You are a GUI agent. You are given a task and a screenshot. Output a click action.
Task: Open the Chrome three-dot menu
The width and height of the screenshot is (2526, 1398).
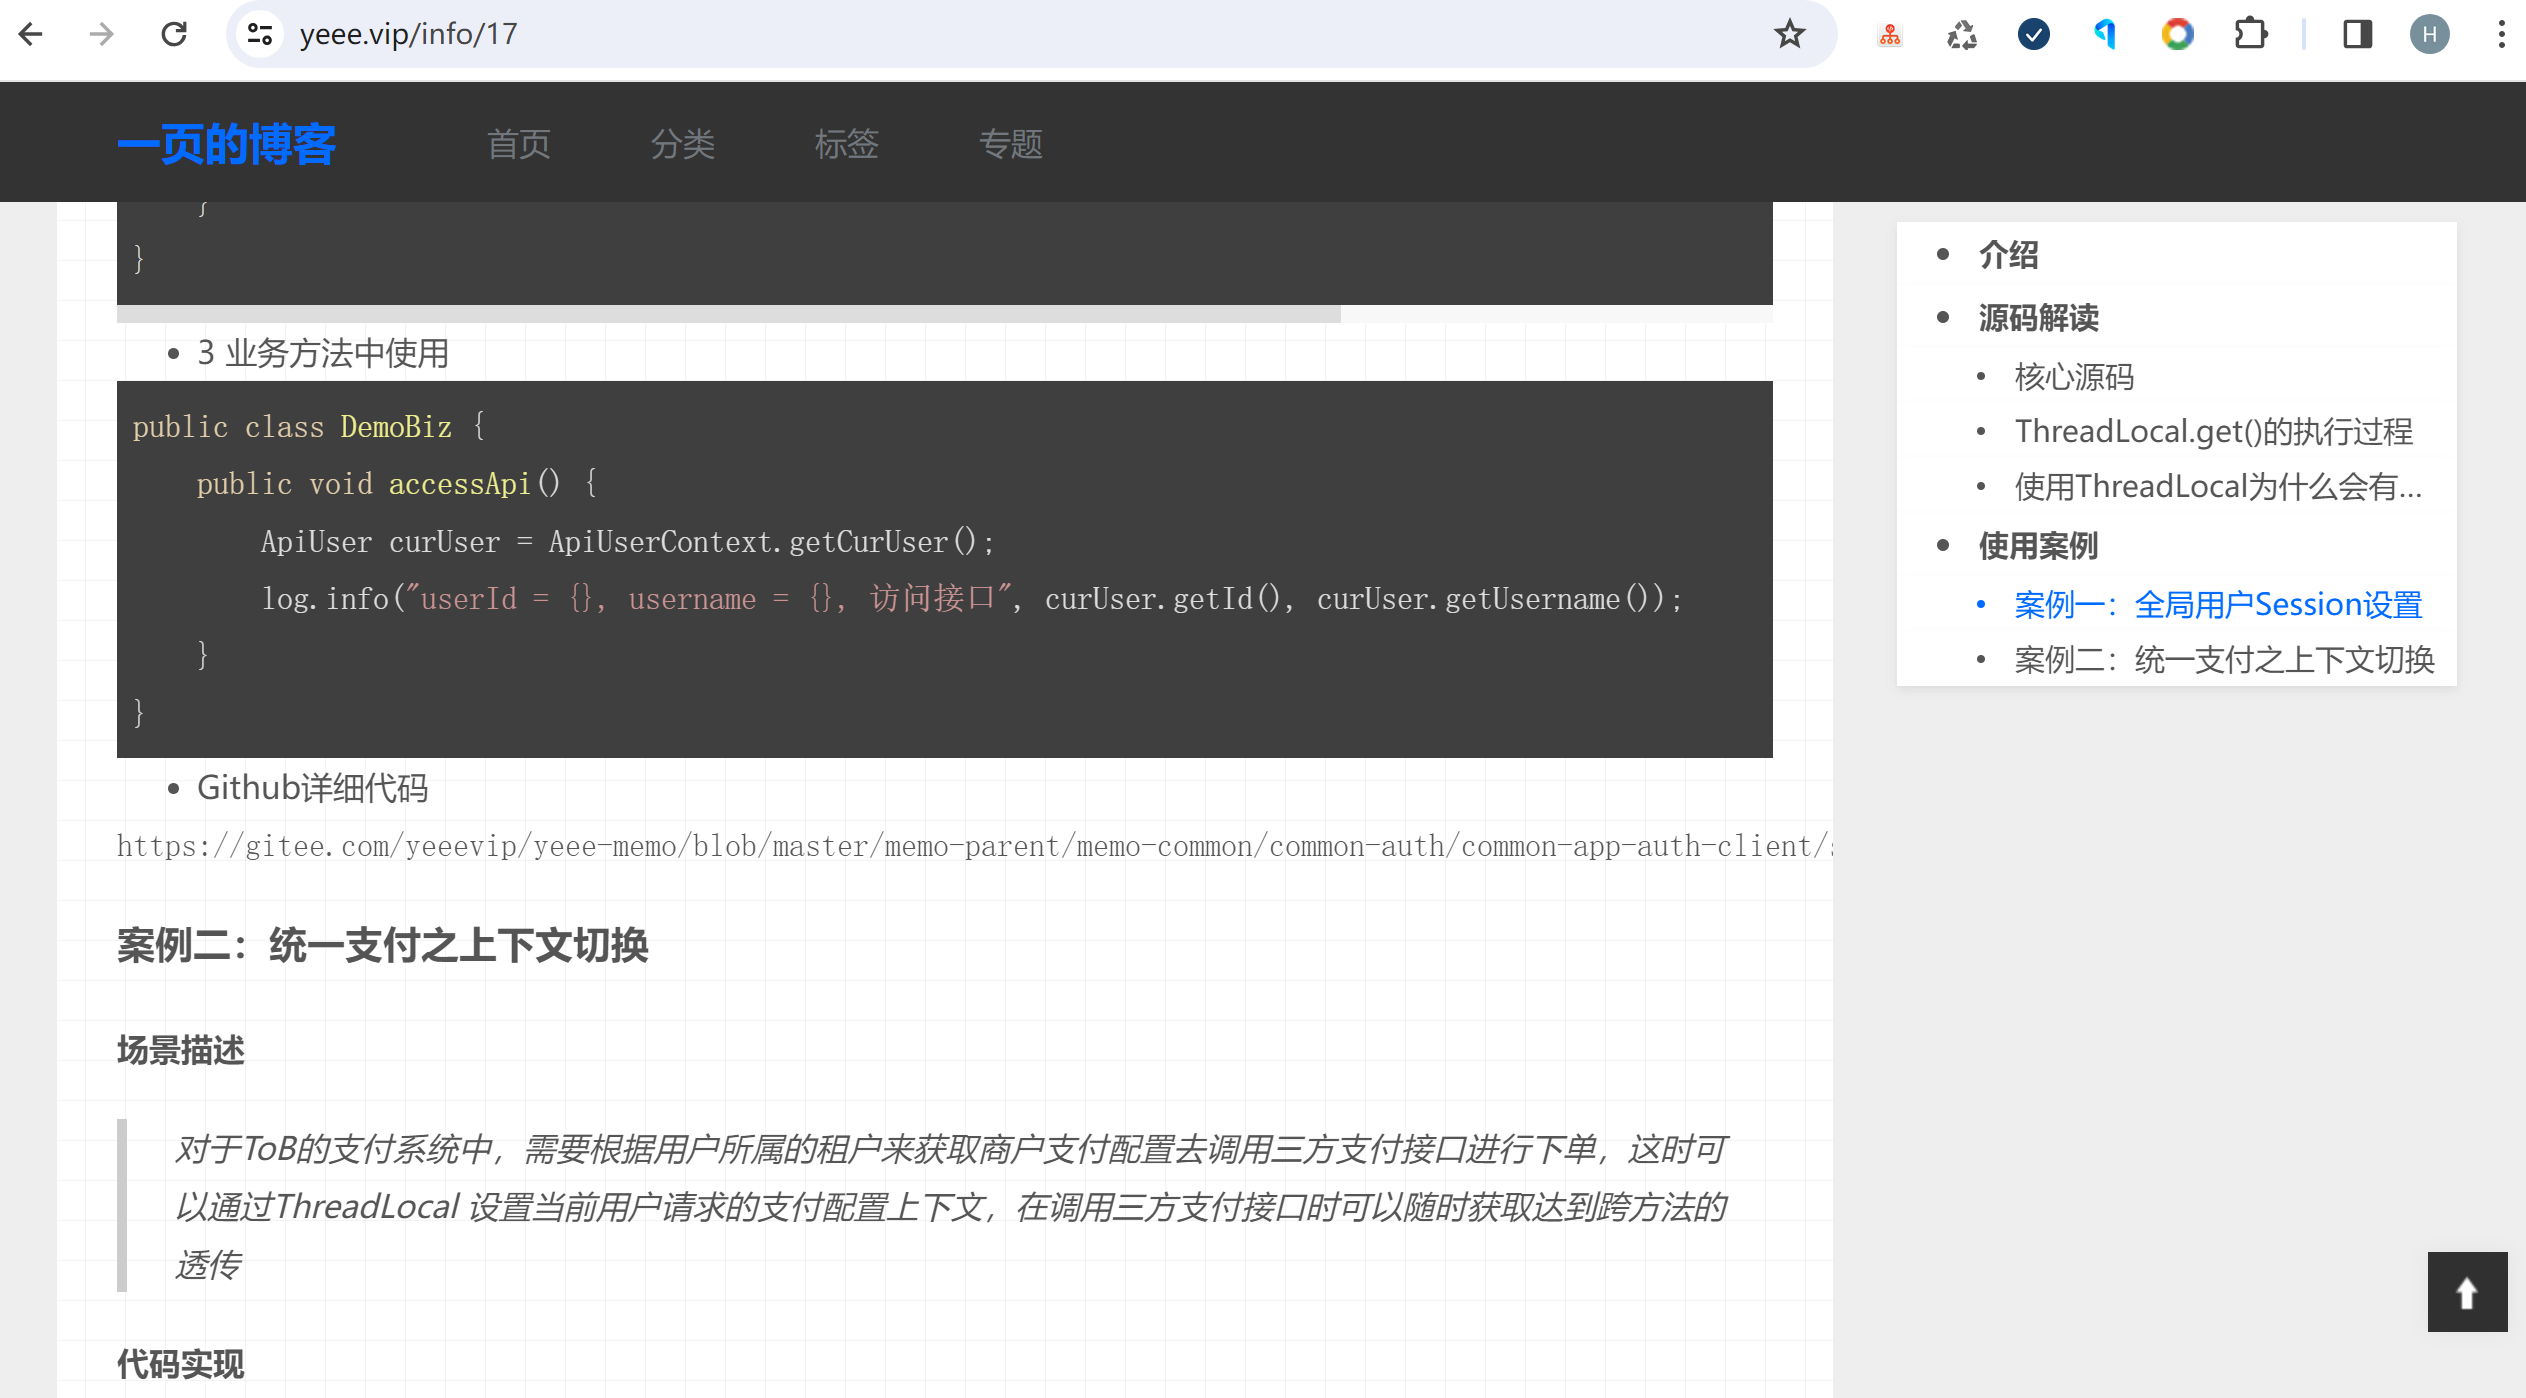[x=2502, y=33]
